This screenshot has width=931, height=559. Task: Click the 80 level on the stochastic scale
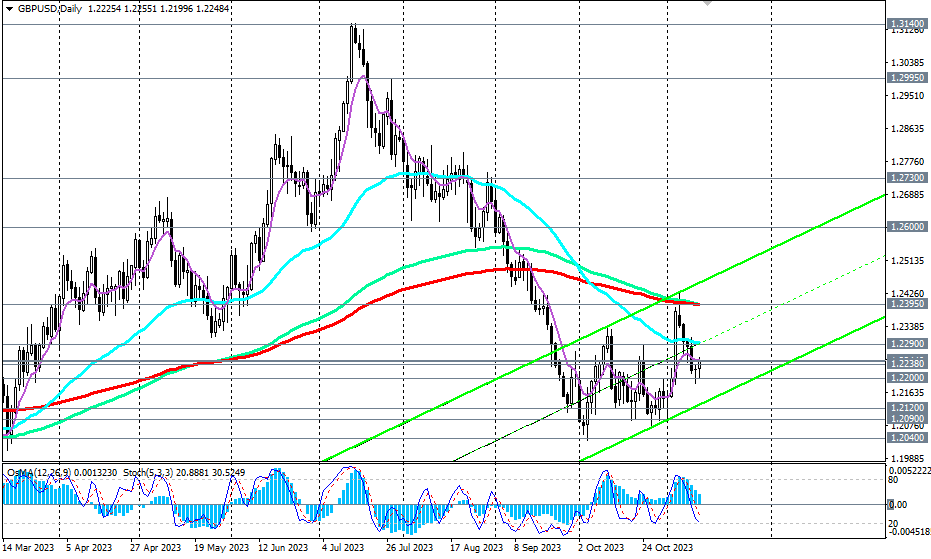[x=893, y=479]
